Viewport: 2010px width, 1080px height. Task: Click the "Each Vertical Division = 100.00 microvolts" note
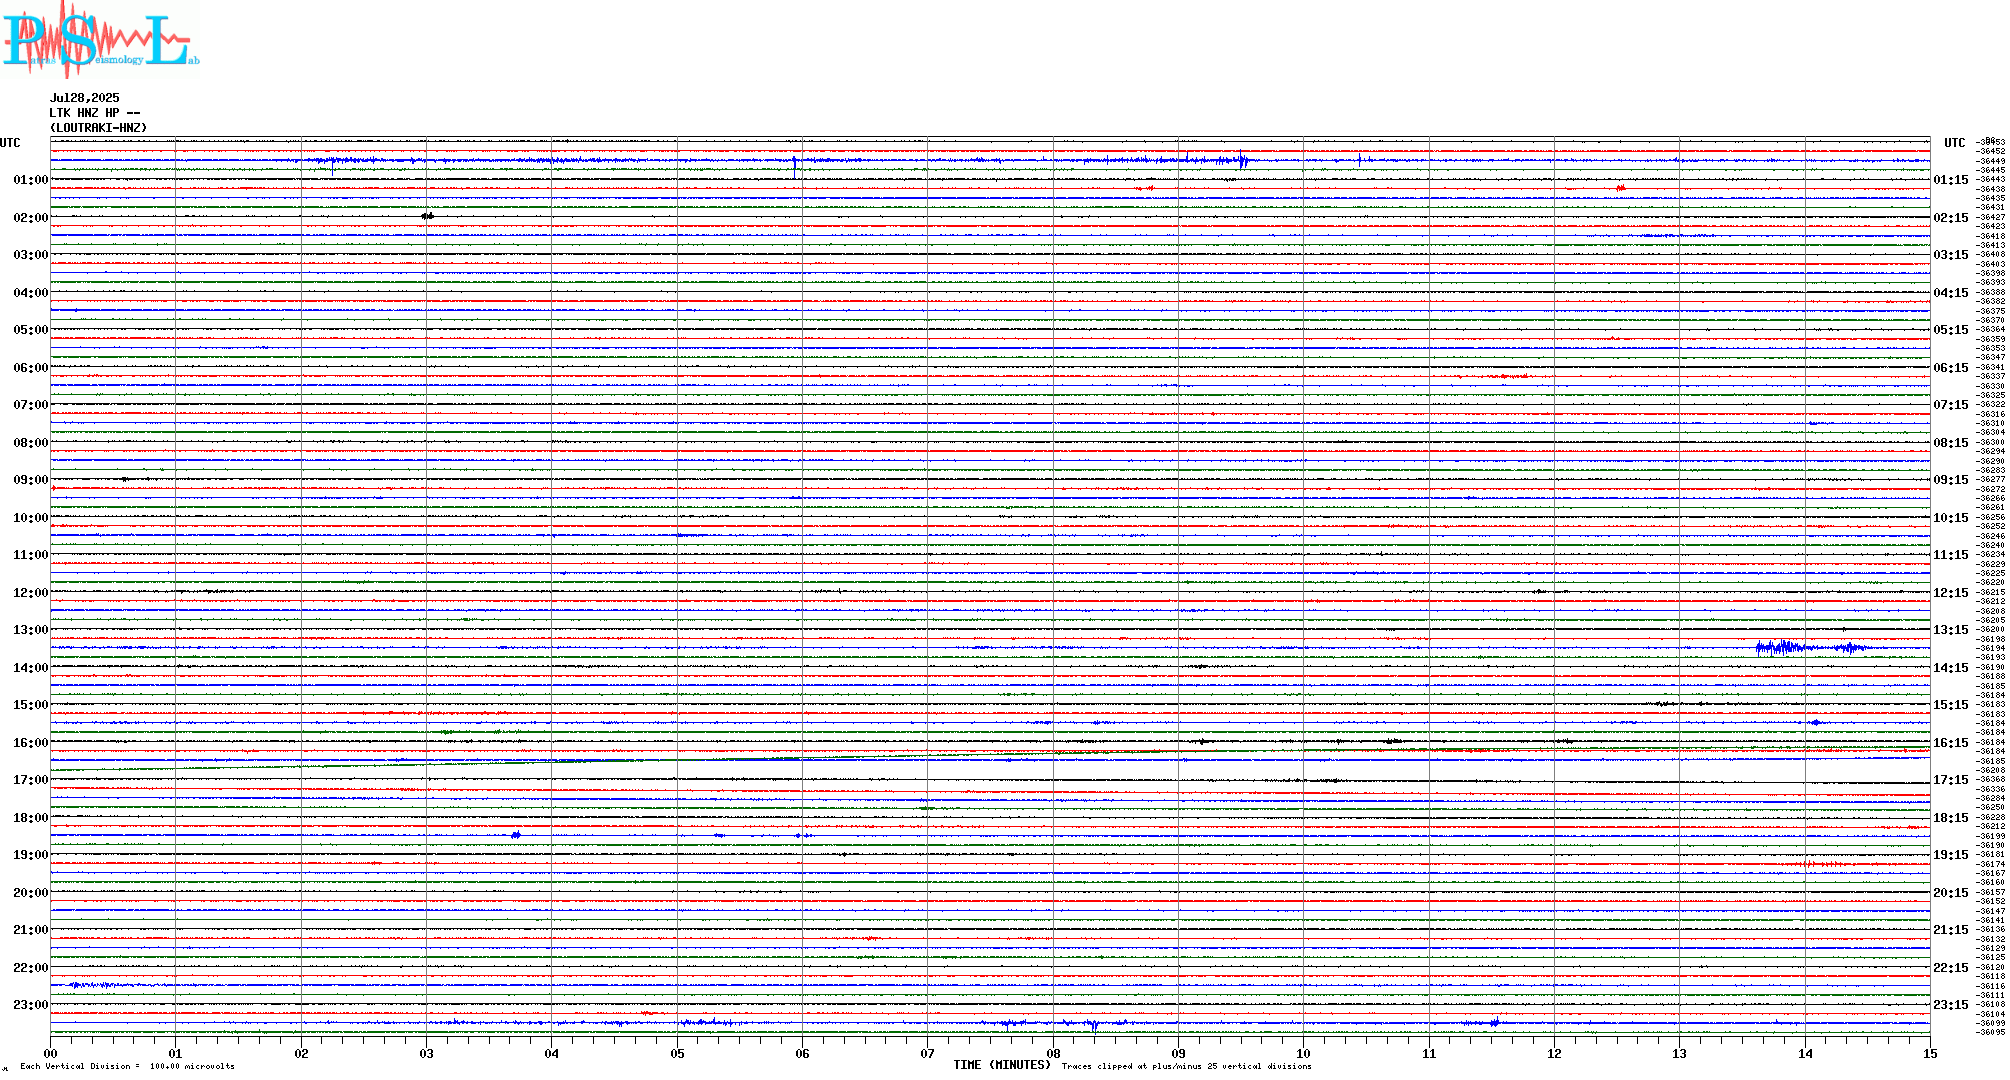(x=127, y=1066)
